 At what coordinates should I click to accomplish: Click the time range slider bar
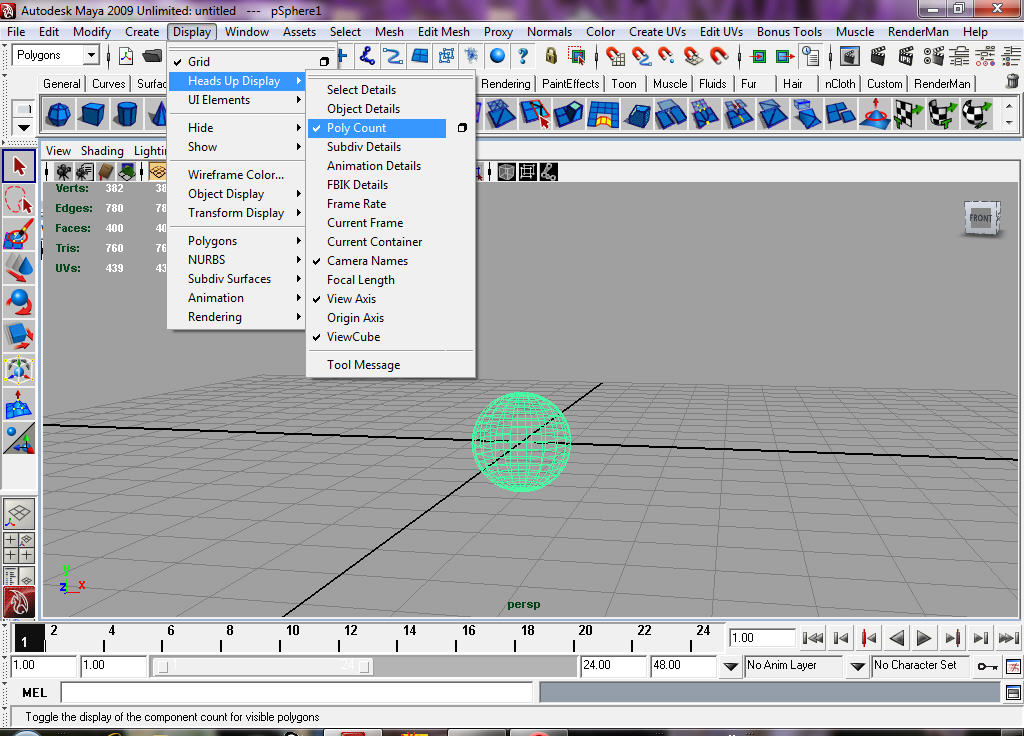click(263, 666)
